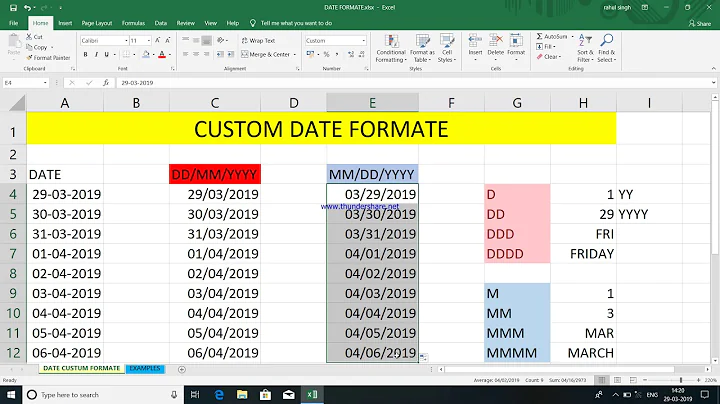The width and height of the screenshot is (720, 404).
Task: Open the font size 11 dropdown
Action: coord(149,40)
